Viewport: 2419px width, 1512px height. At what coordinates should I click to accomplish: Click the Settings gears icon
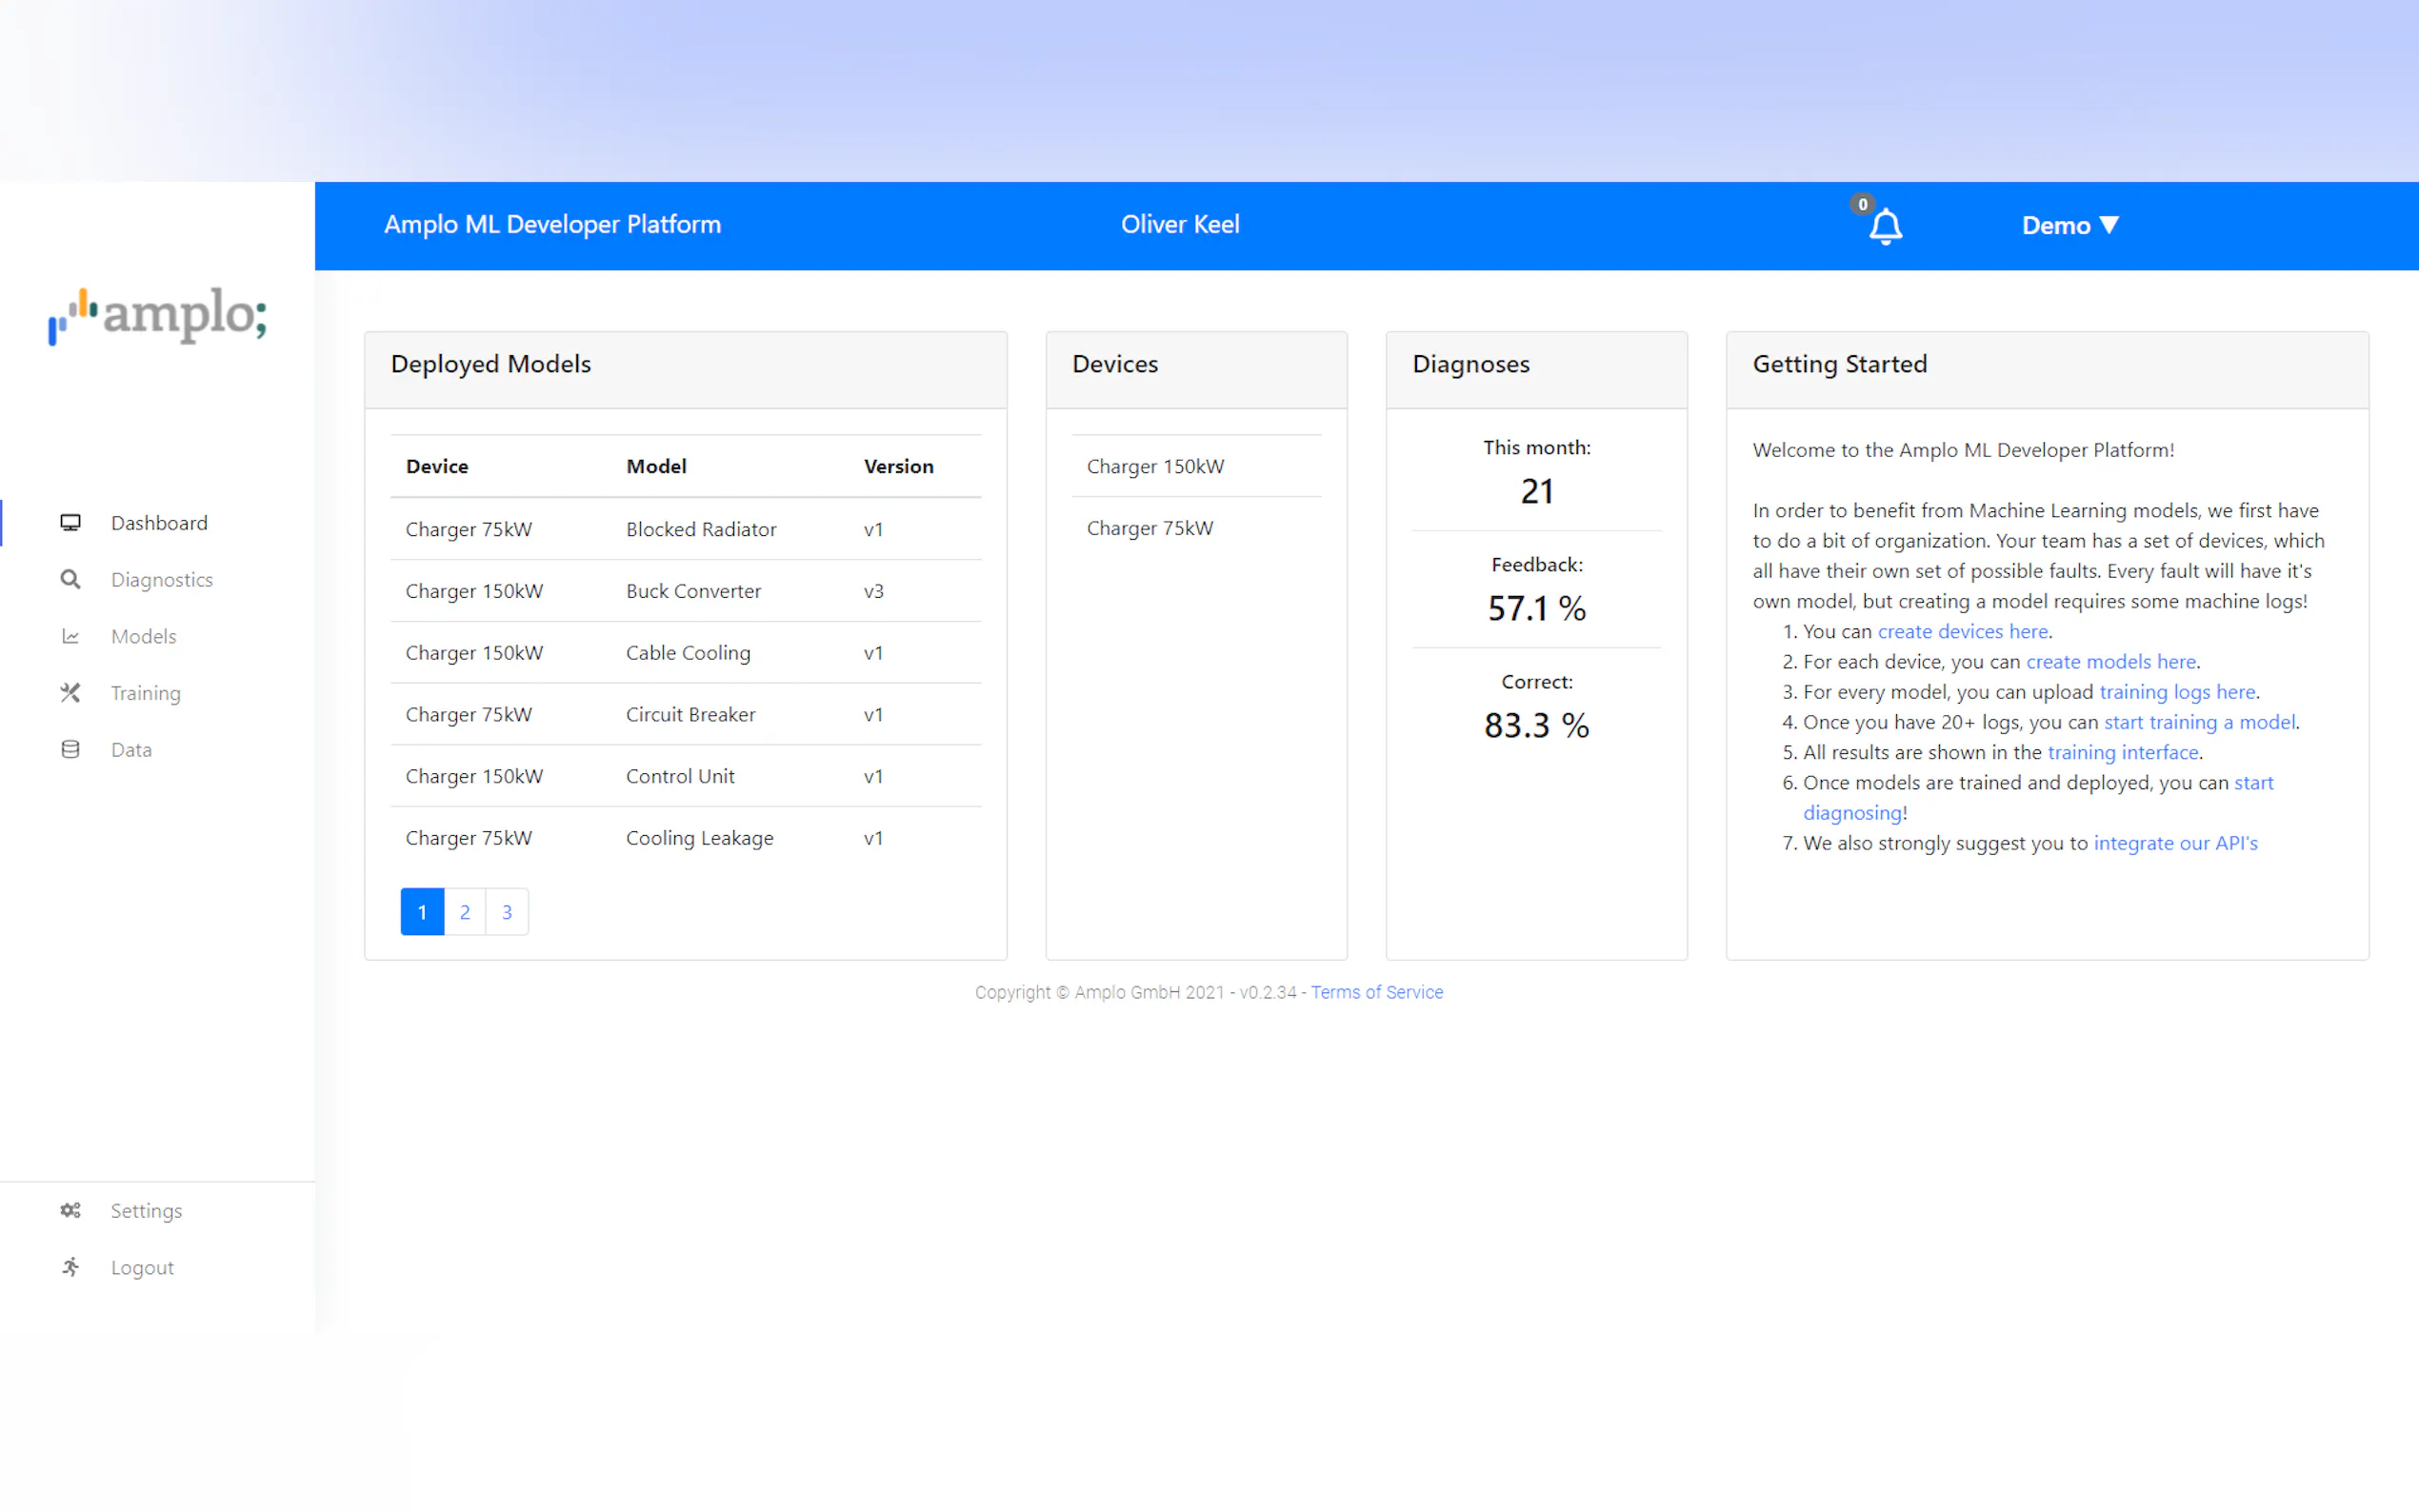click(x=70, y=1211)
